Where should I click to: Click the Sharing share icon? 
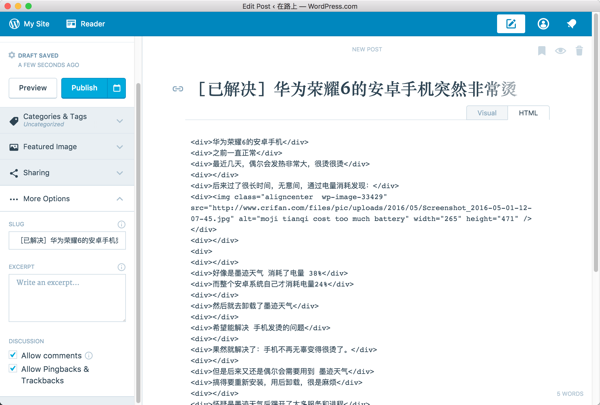[x=14, y=173]
